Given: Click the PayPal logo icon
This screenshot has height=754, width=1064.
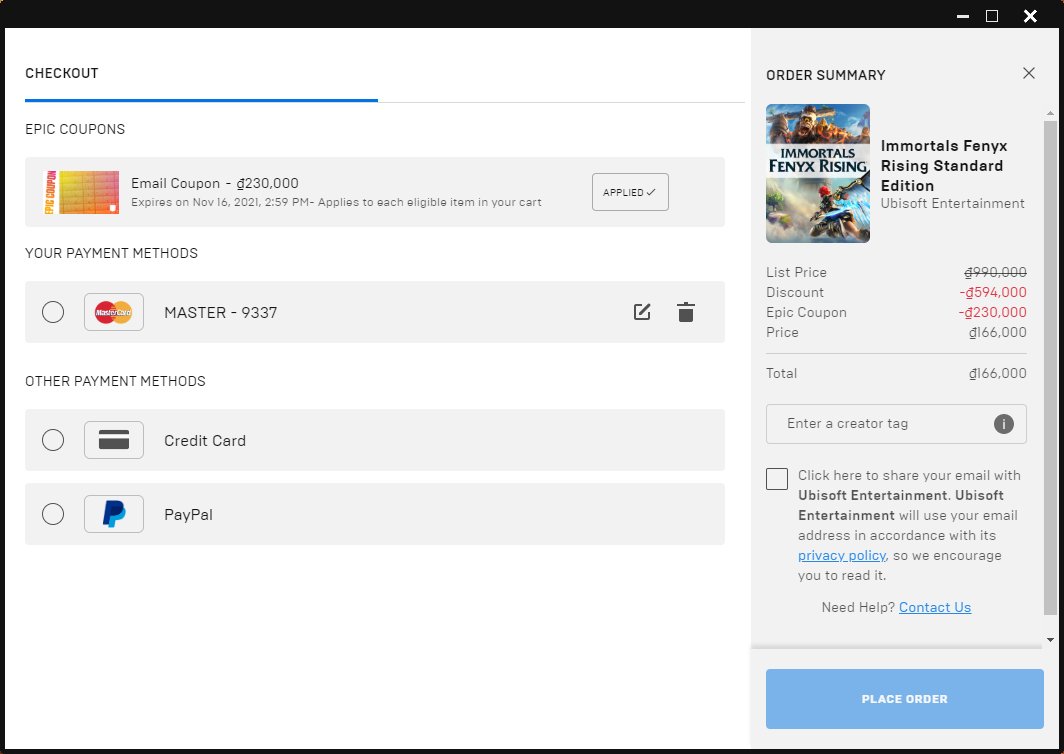Looking at the screenshot, I should (114, 514).
